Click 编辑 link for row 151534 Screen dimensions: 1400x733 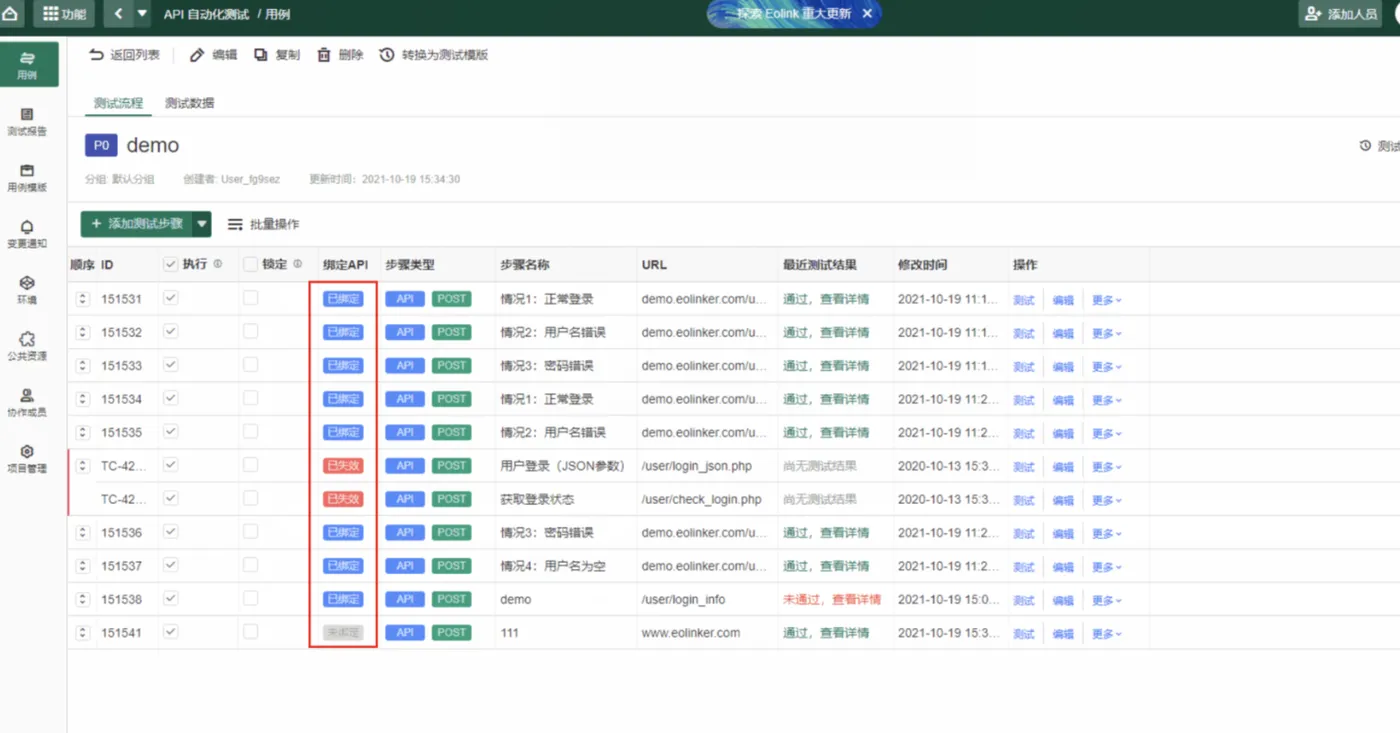(x=1063, y=400)
